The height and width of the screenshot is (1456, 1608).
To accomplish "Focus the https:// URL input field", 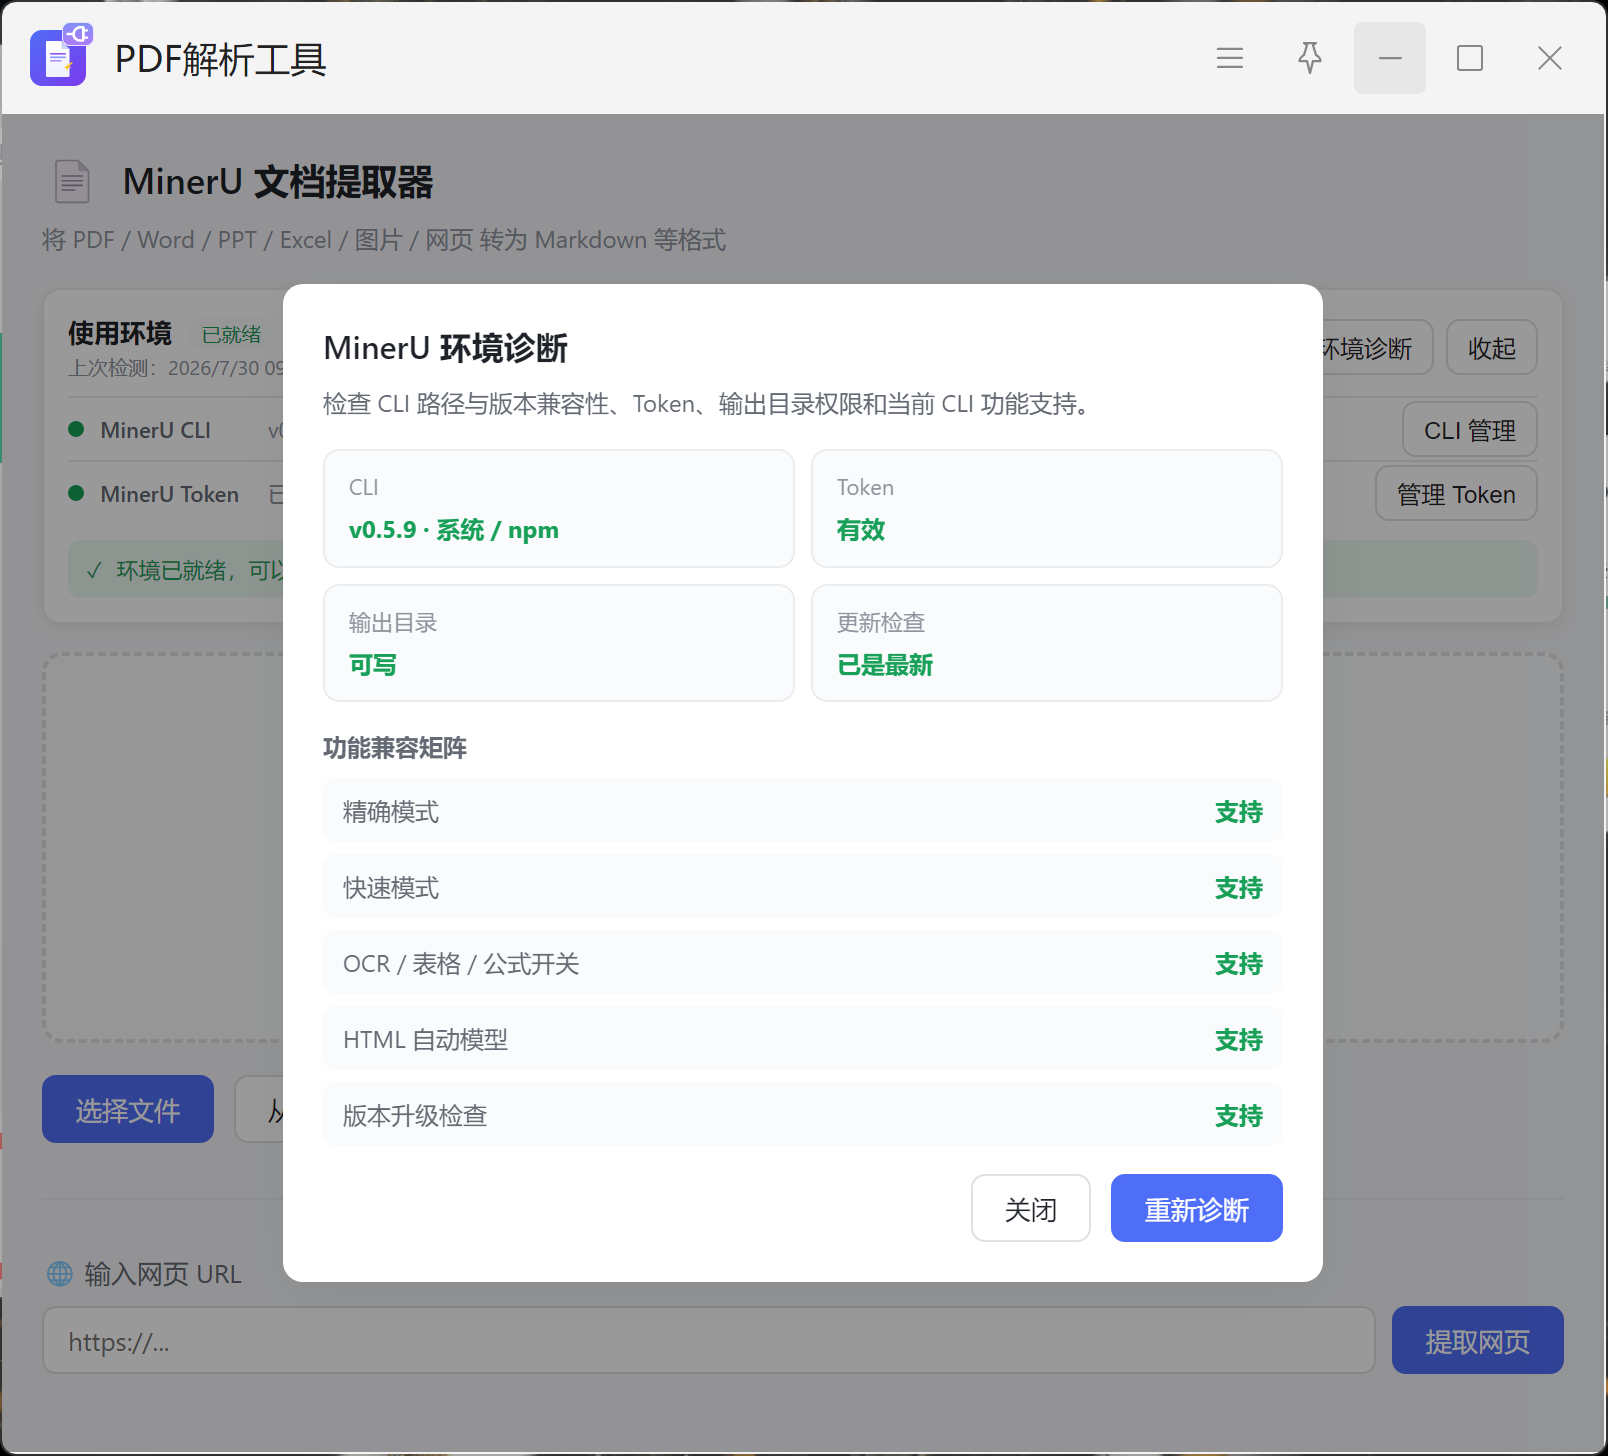I will (709, 1340).
